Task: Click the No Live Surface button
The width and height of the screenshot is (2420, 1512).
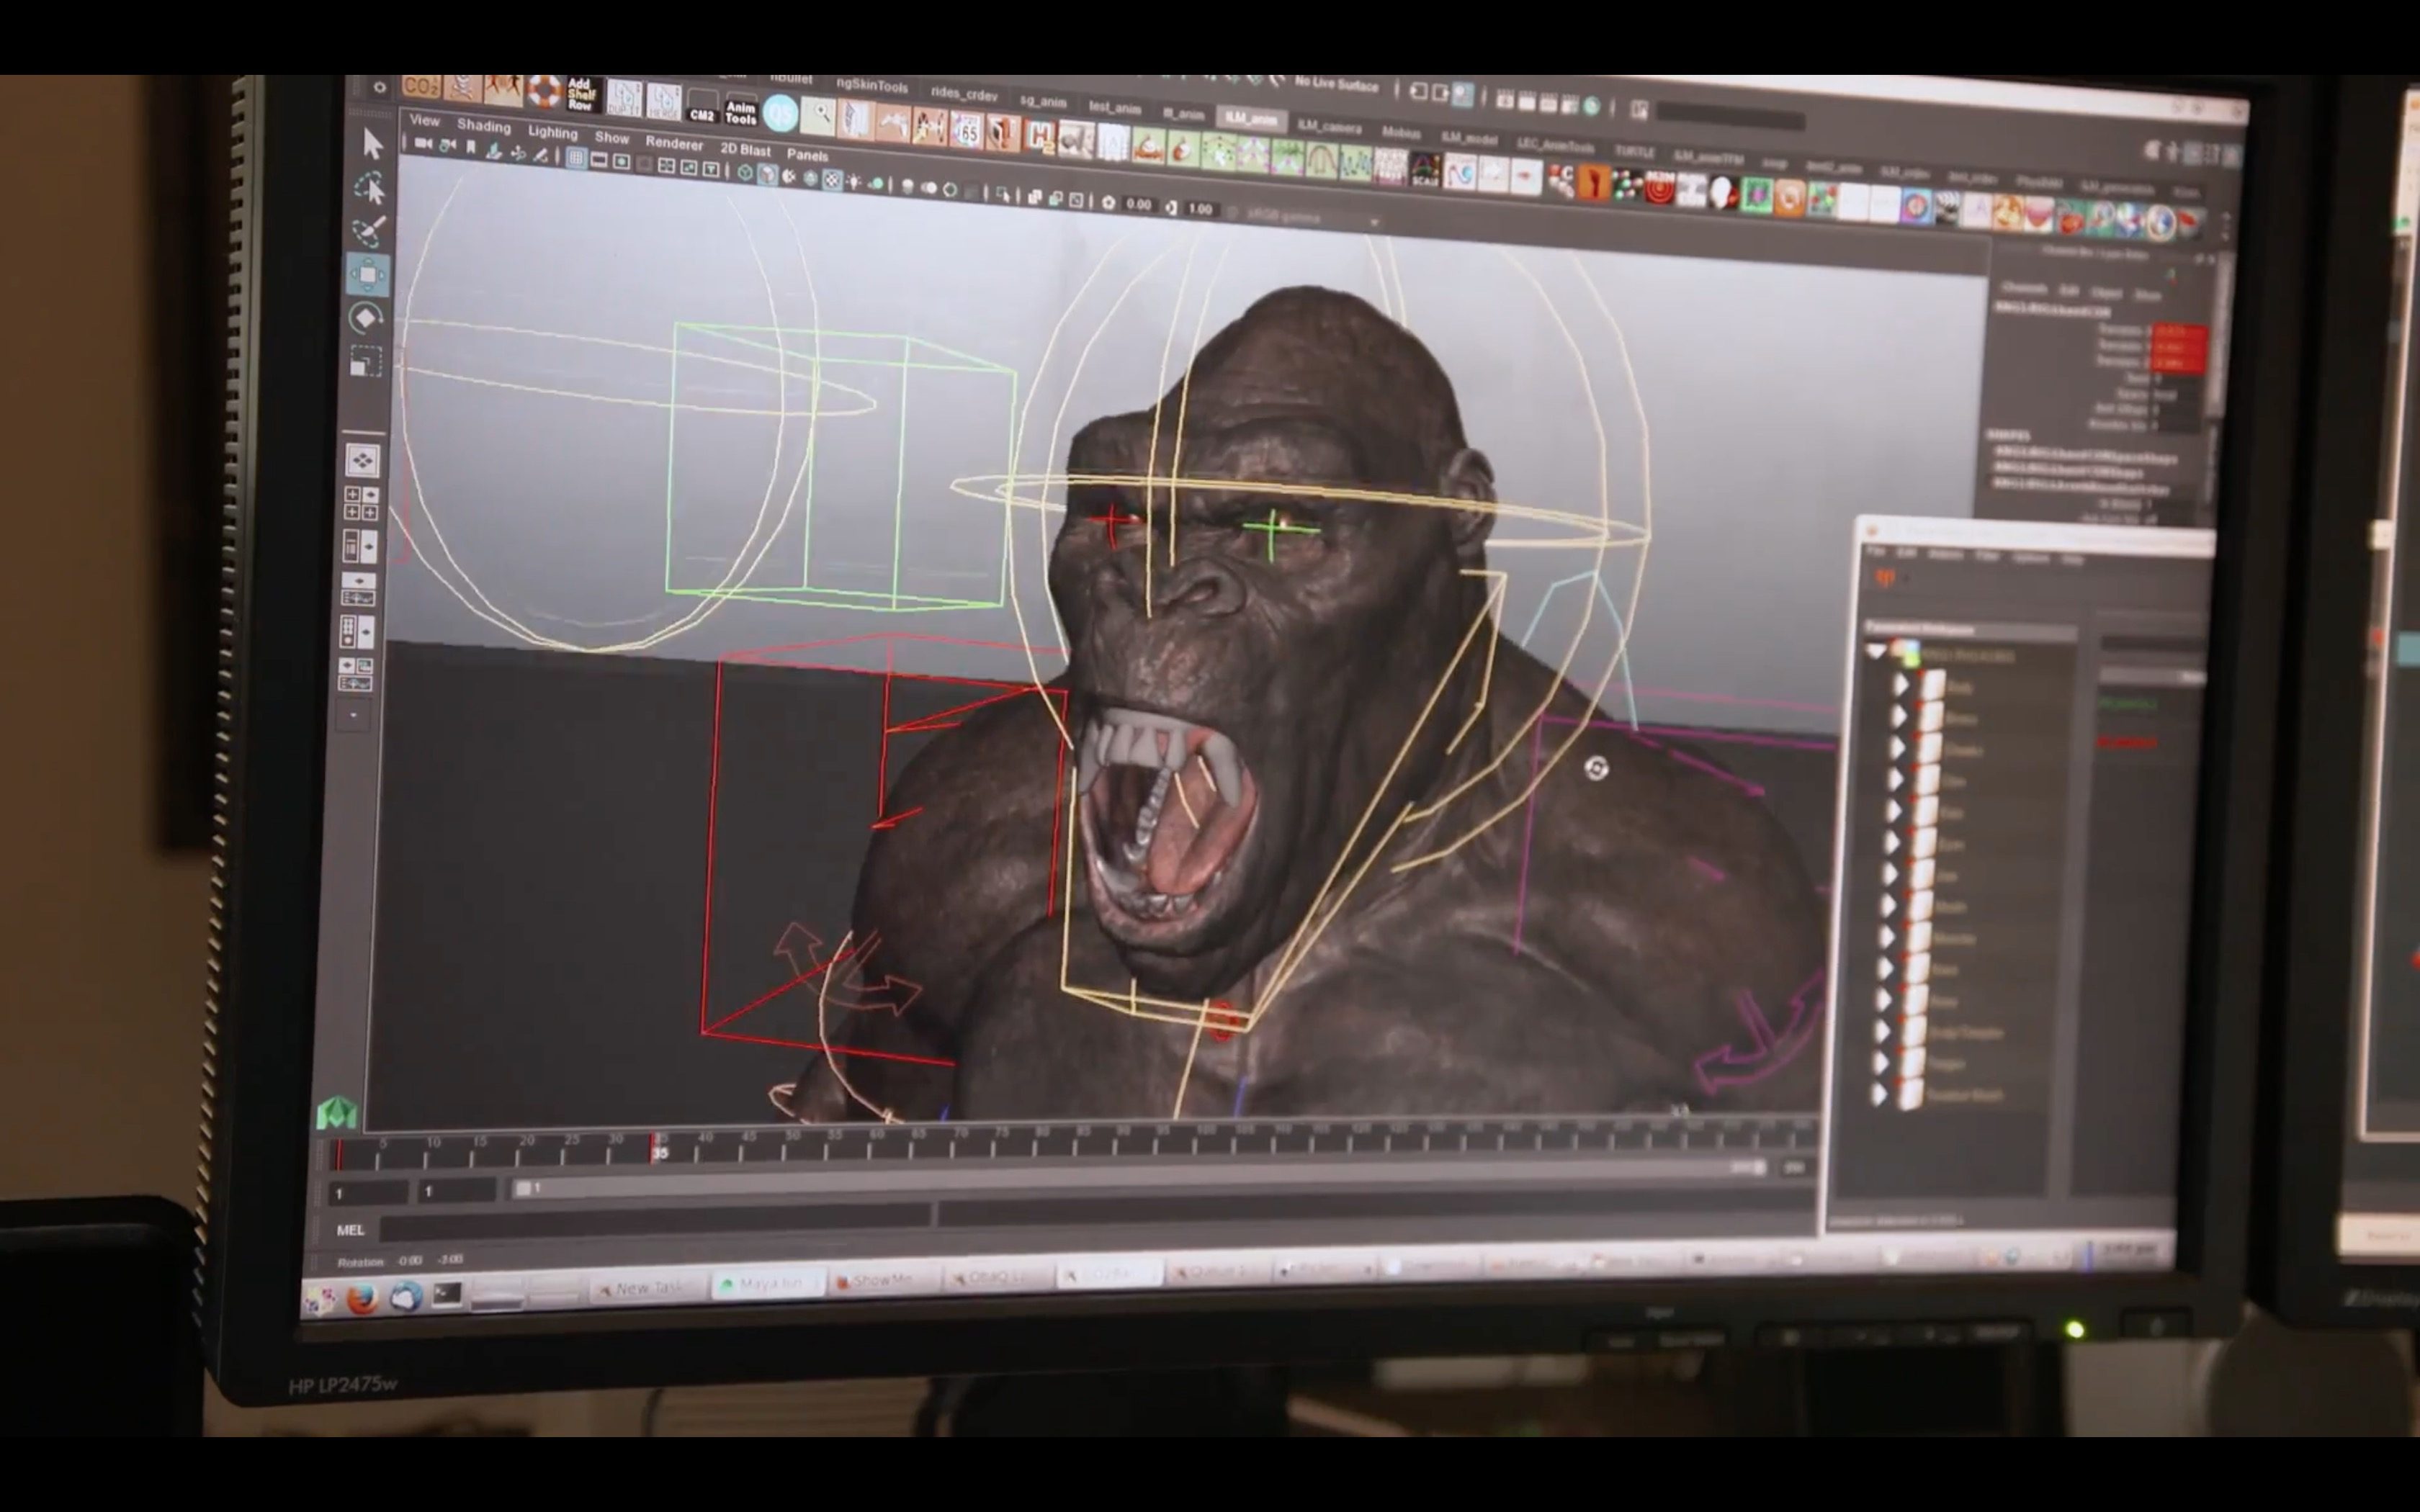Action: pyautogui.click(x=1337, y=85)
